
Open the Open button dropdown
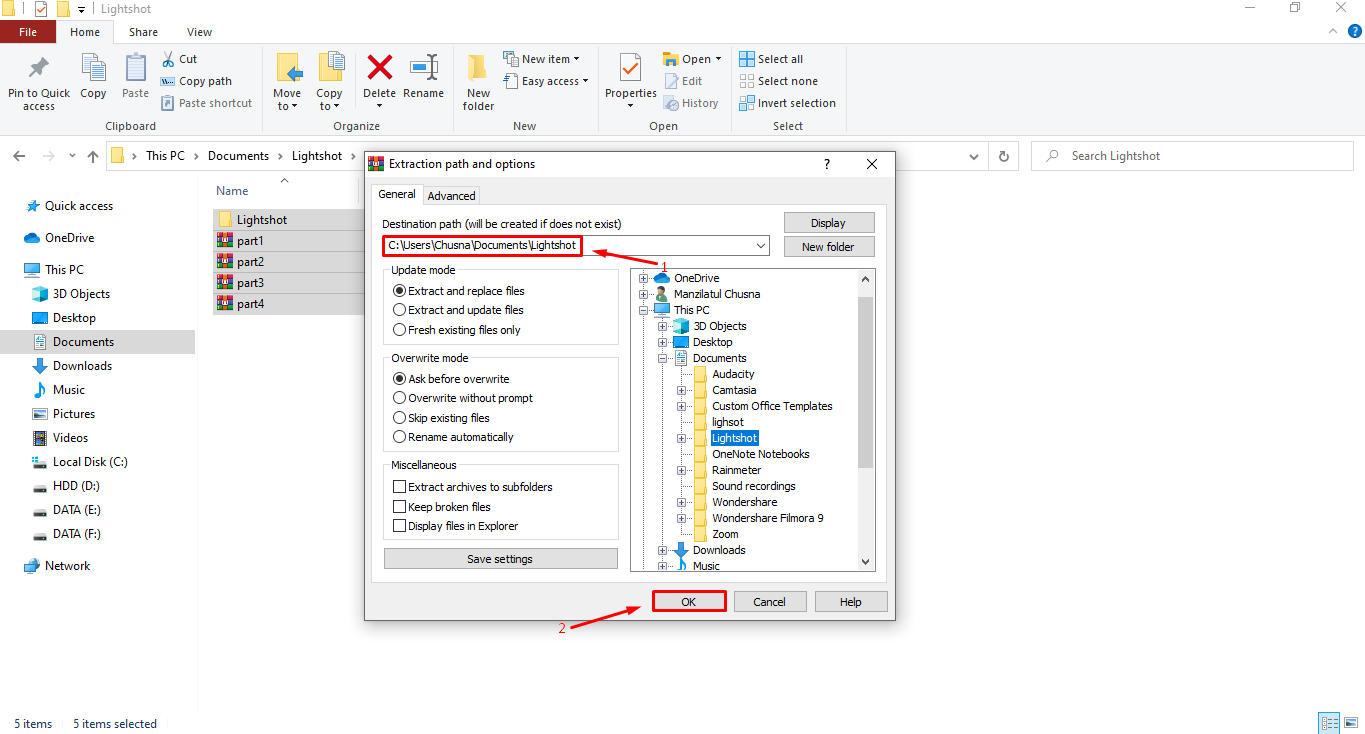pos(718,59)
